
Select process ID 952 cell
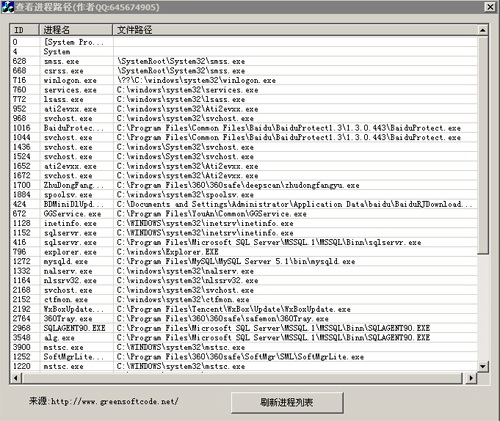coord(20,109)
